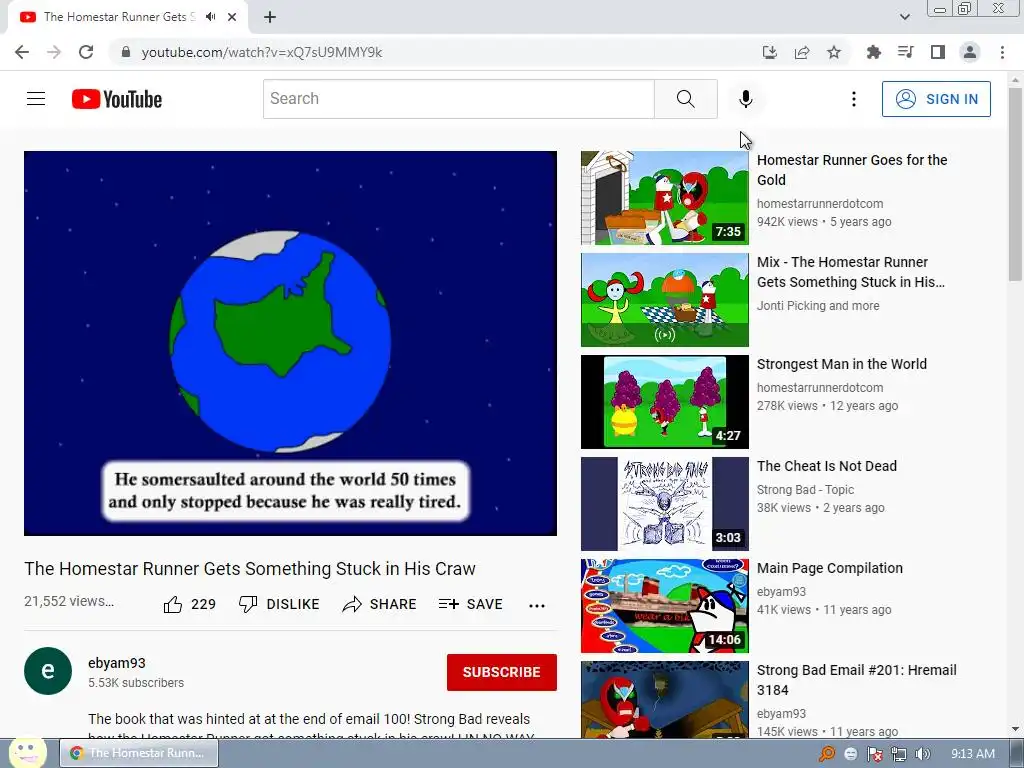Subscribe to ebyam93 channel

(x=502, y=672)
